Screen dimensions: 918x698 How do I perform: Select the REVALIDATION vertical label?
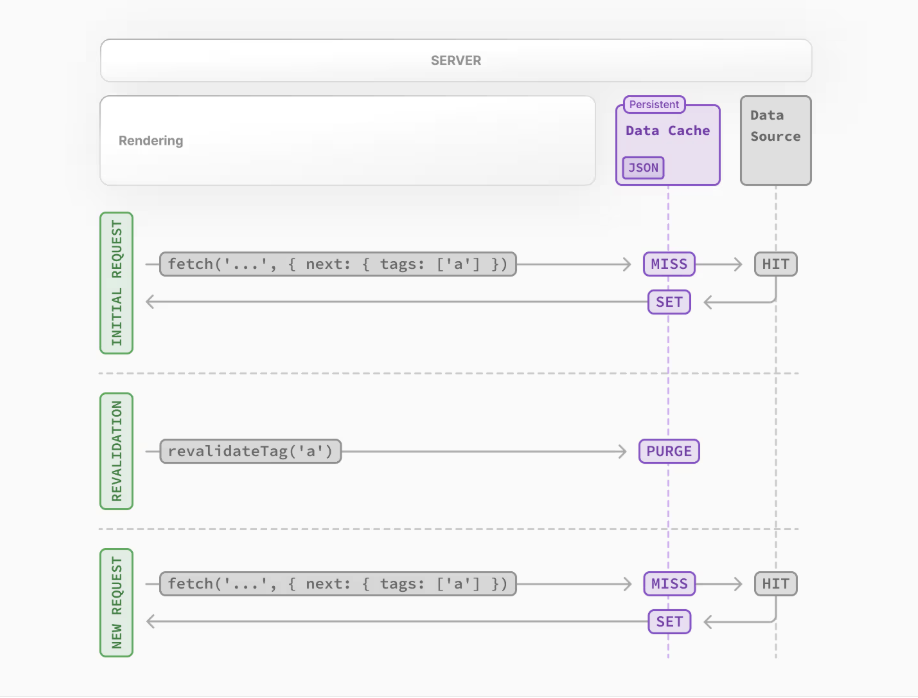(116, 451)
